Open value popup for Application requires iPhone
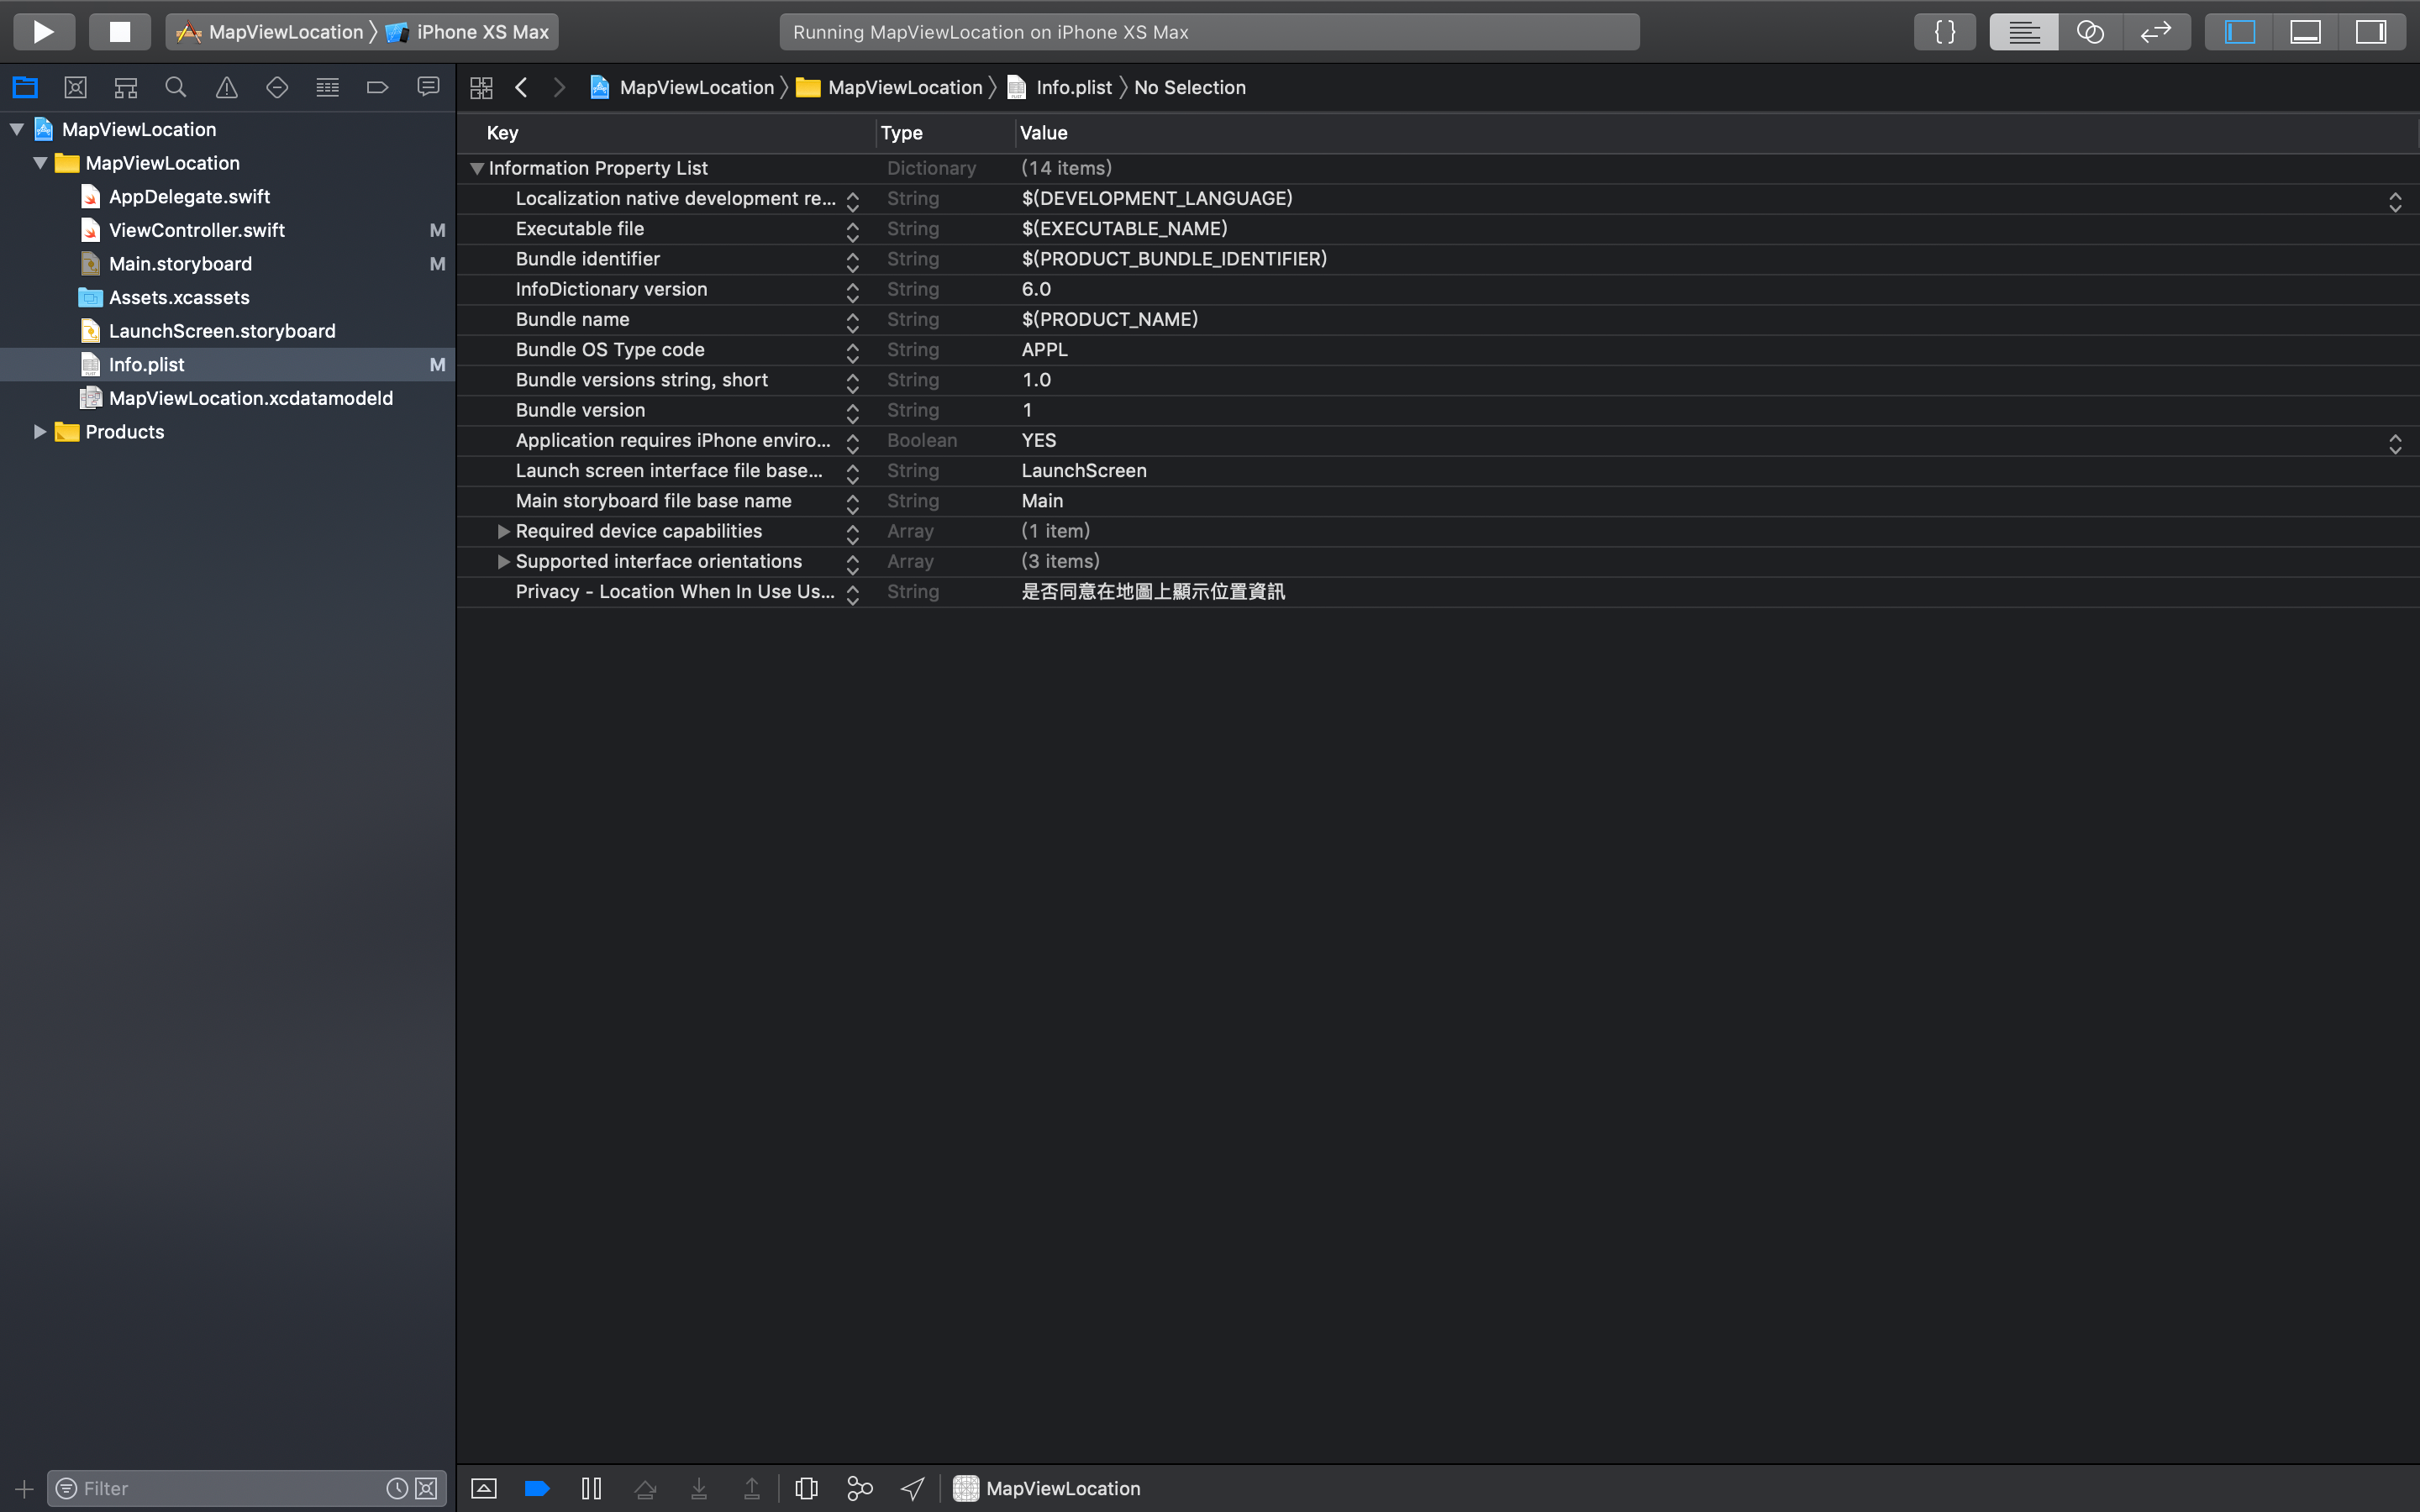Viewport: 2420px width, 1512px height. click(2395, 444)
